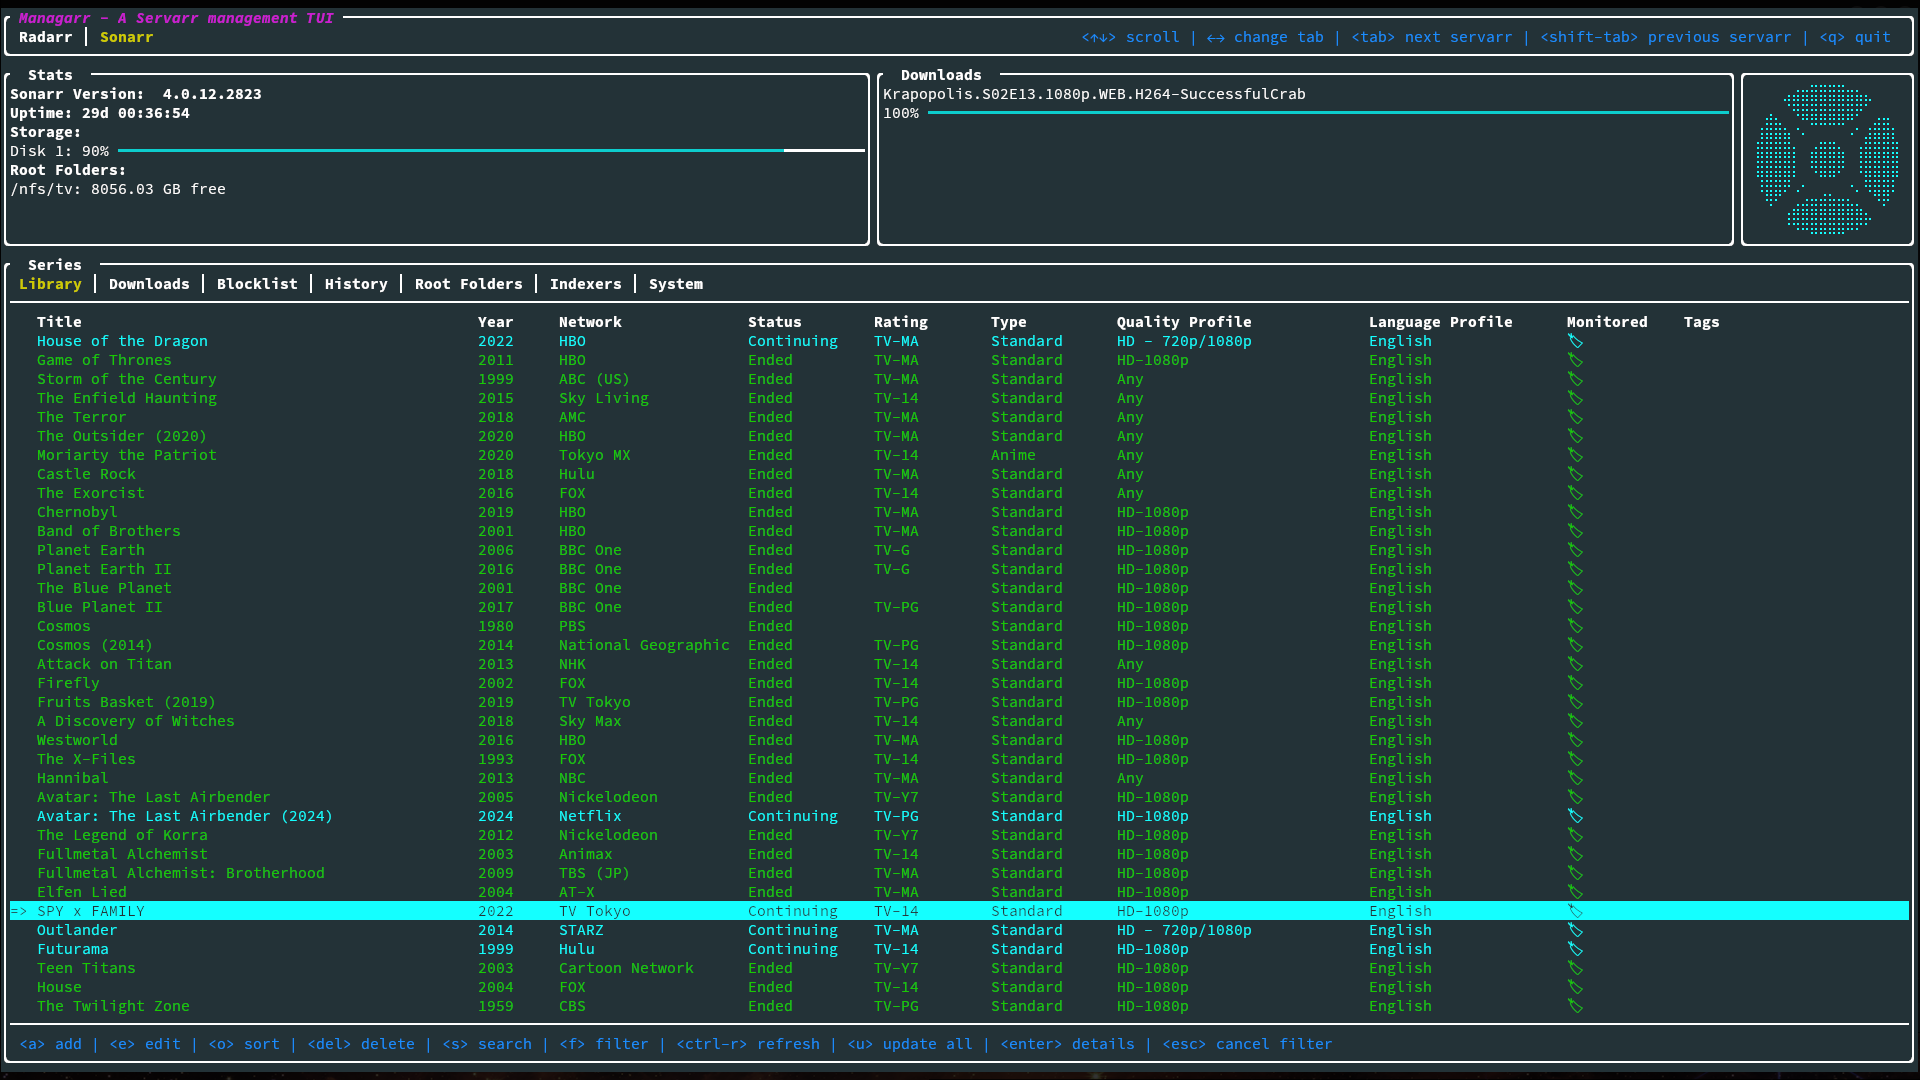
Task: Click the monitored icon beside Game of Thrones
Action: tap(1576, 360)
